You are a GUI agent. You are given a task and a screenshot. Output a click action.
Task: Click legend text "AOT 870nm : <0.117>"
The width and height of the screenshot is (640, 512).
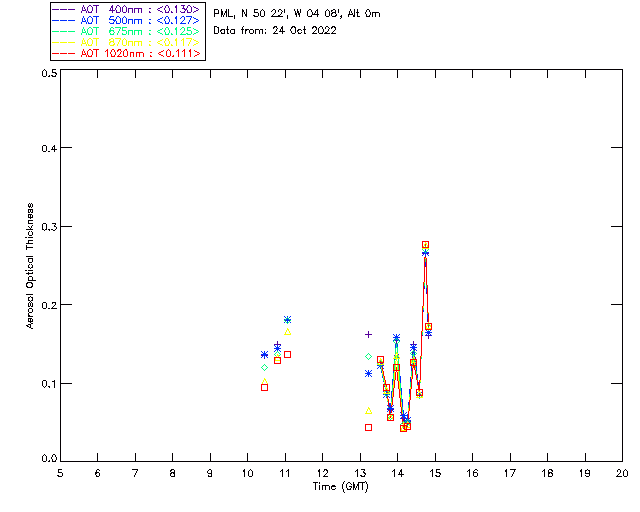click(x=140, y=42)
